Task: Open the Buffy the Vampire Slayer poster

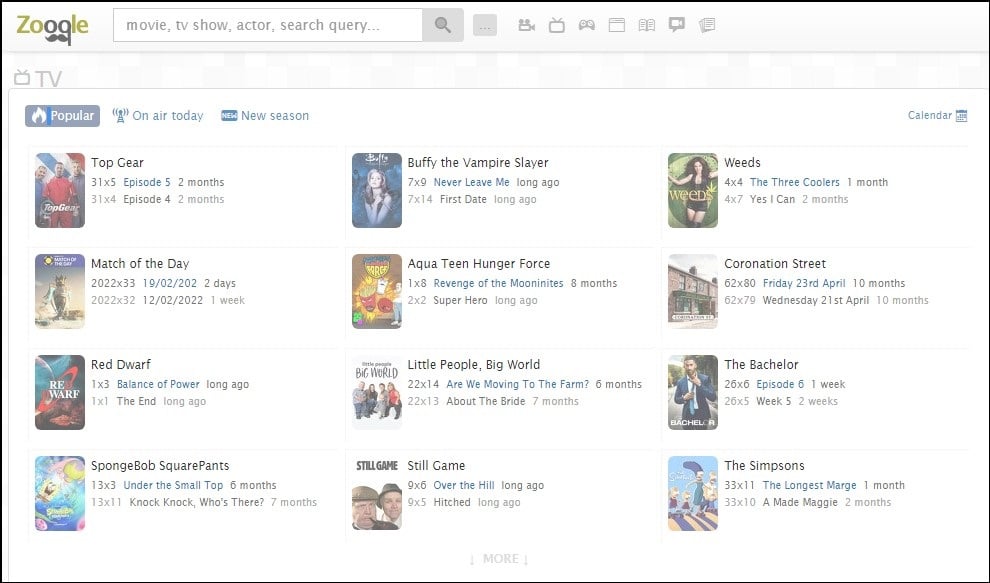Action: [x=377, y=190]
